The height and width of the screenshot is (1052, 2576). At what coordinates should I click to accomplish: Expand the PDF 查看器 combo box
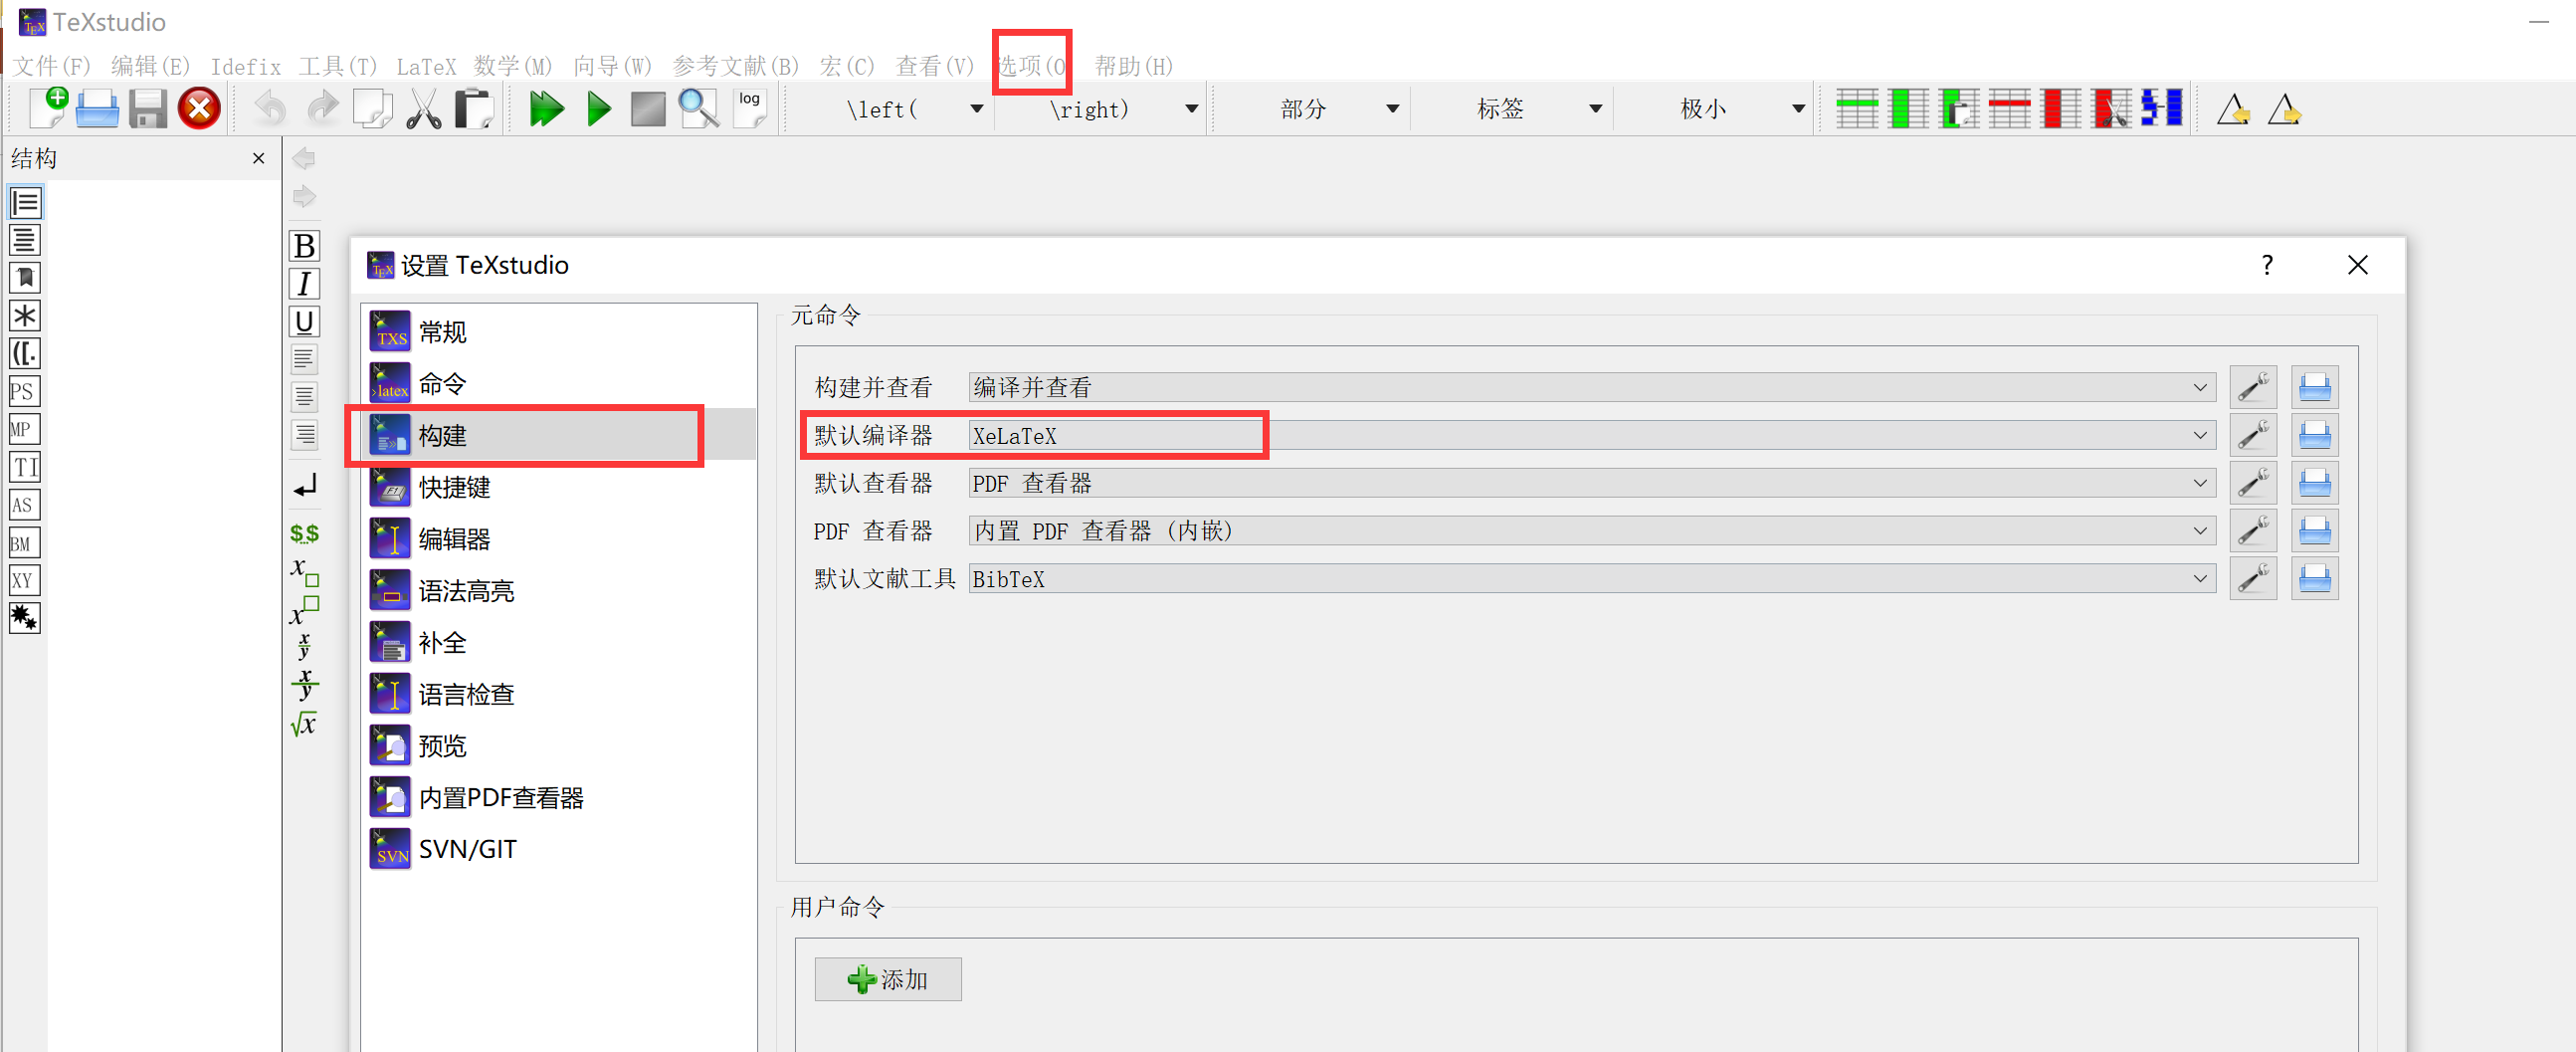point(1592,531)
